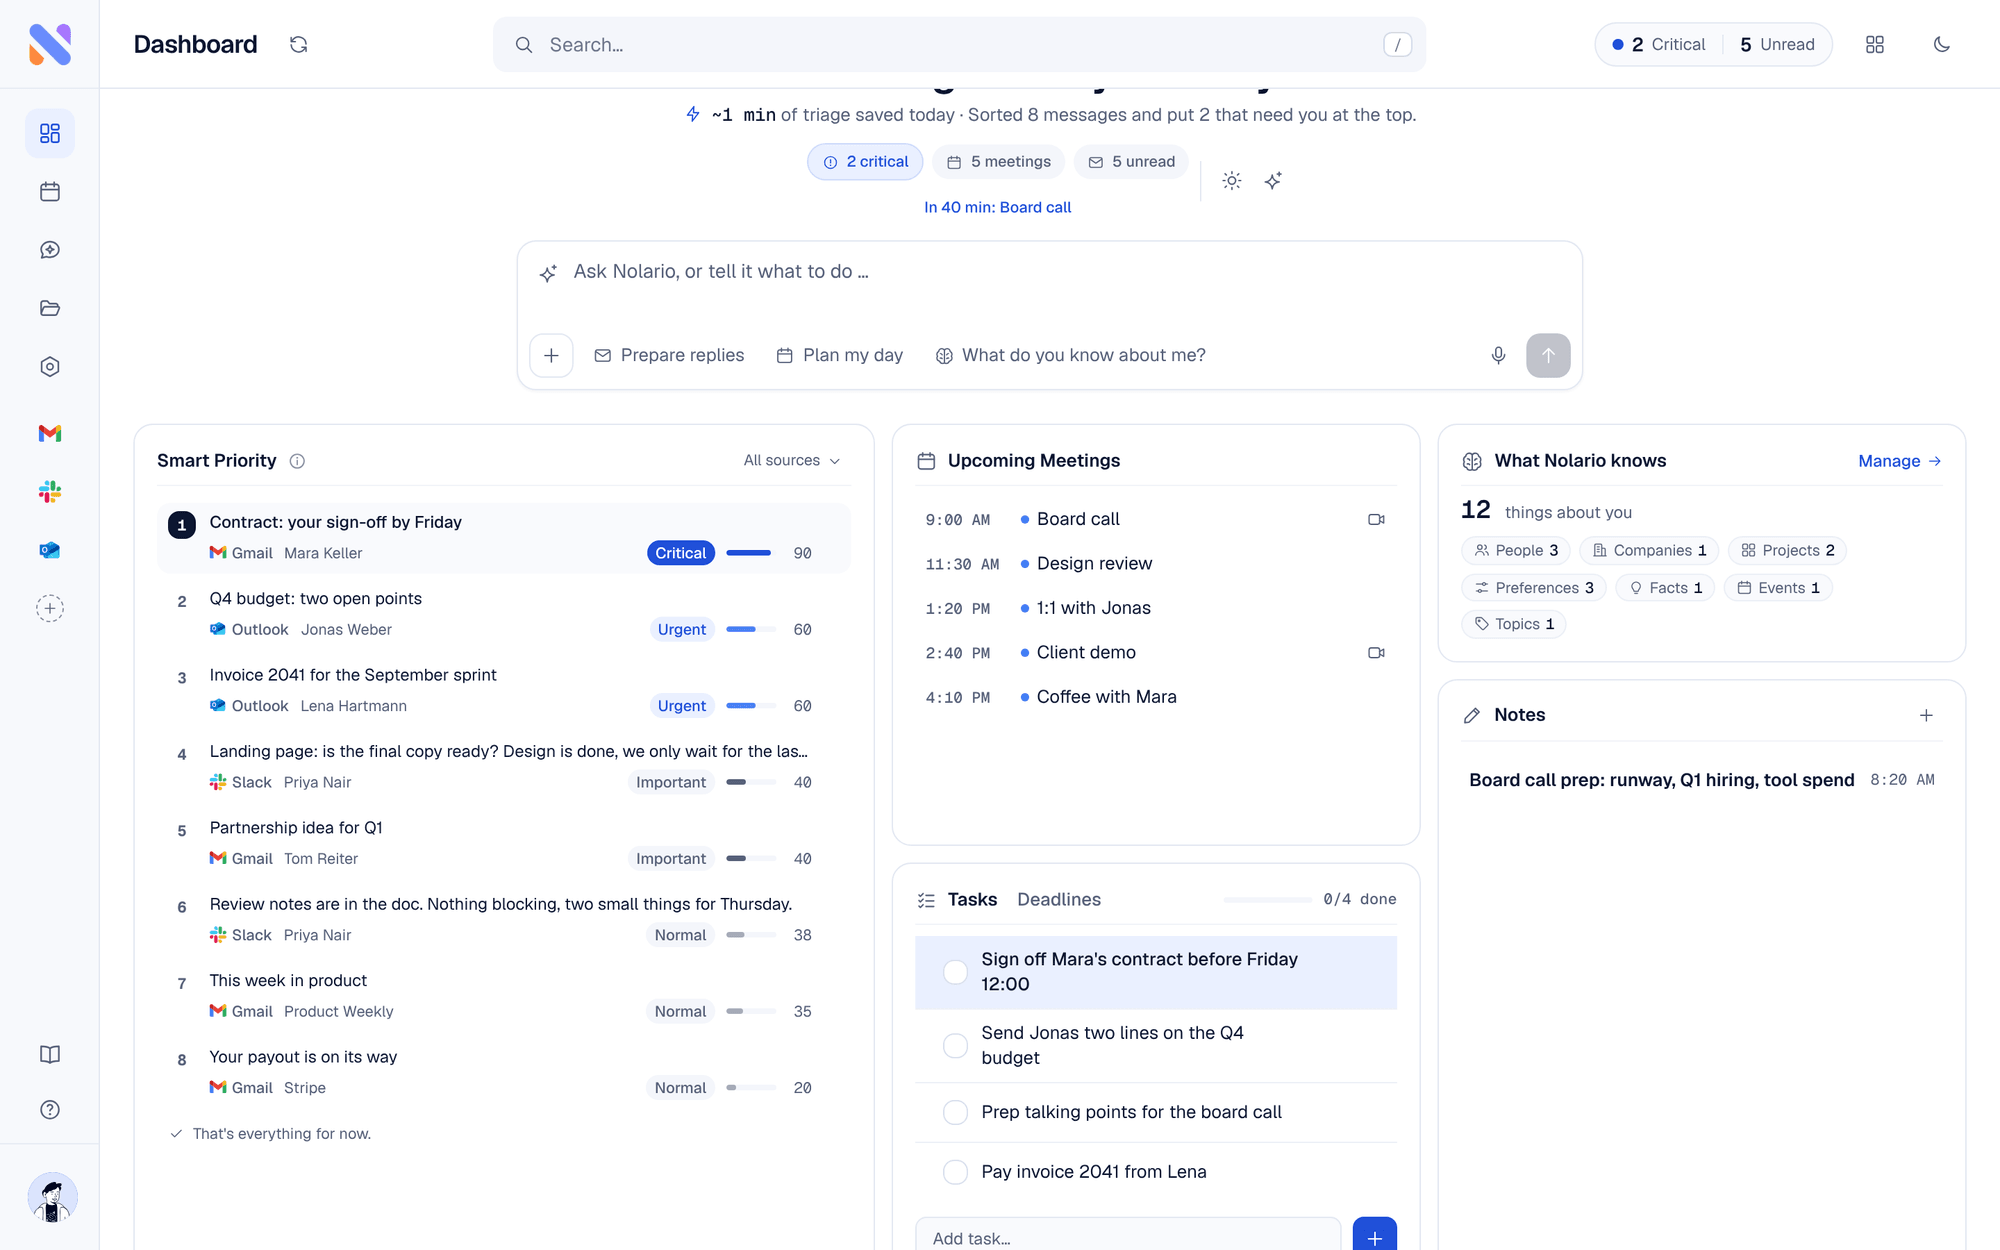Select the Topics 1 tag
The image size is (2000, 1250).
coord(1514,624)
